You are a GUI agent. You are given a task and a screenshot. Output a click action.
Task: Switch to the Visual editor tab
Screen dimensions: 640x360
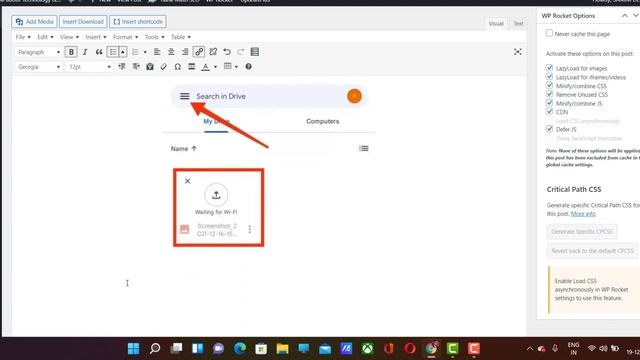[496, 24]
